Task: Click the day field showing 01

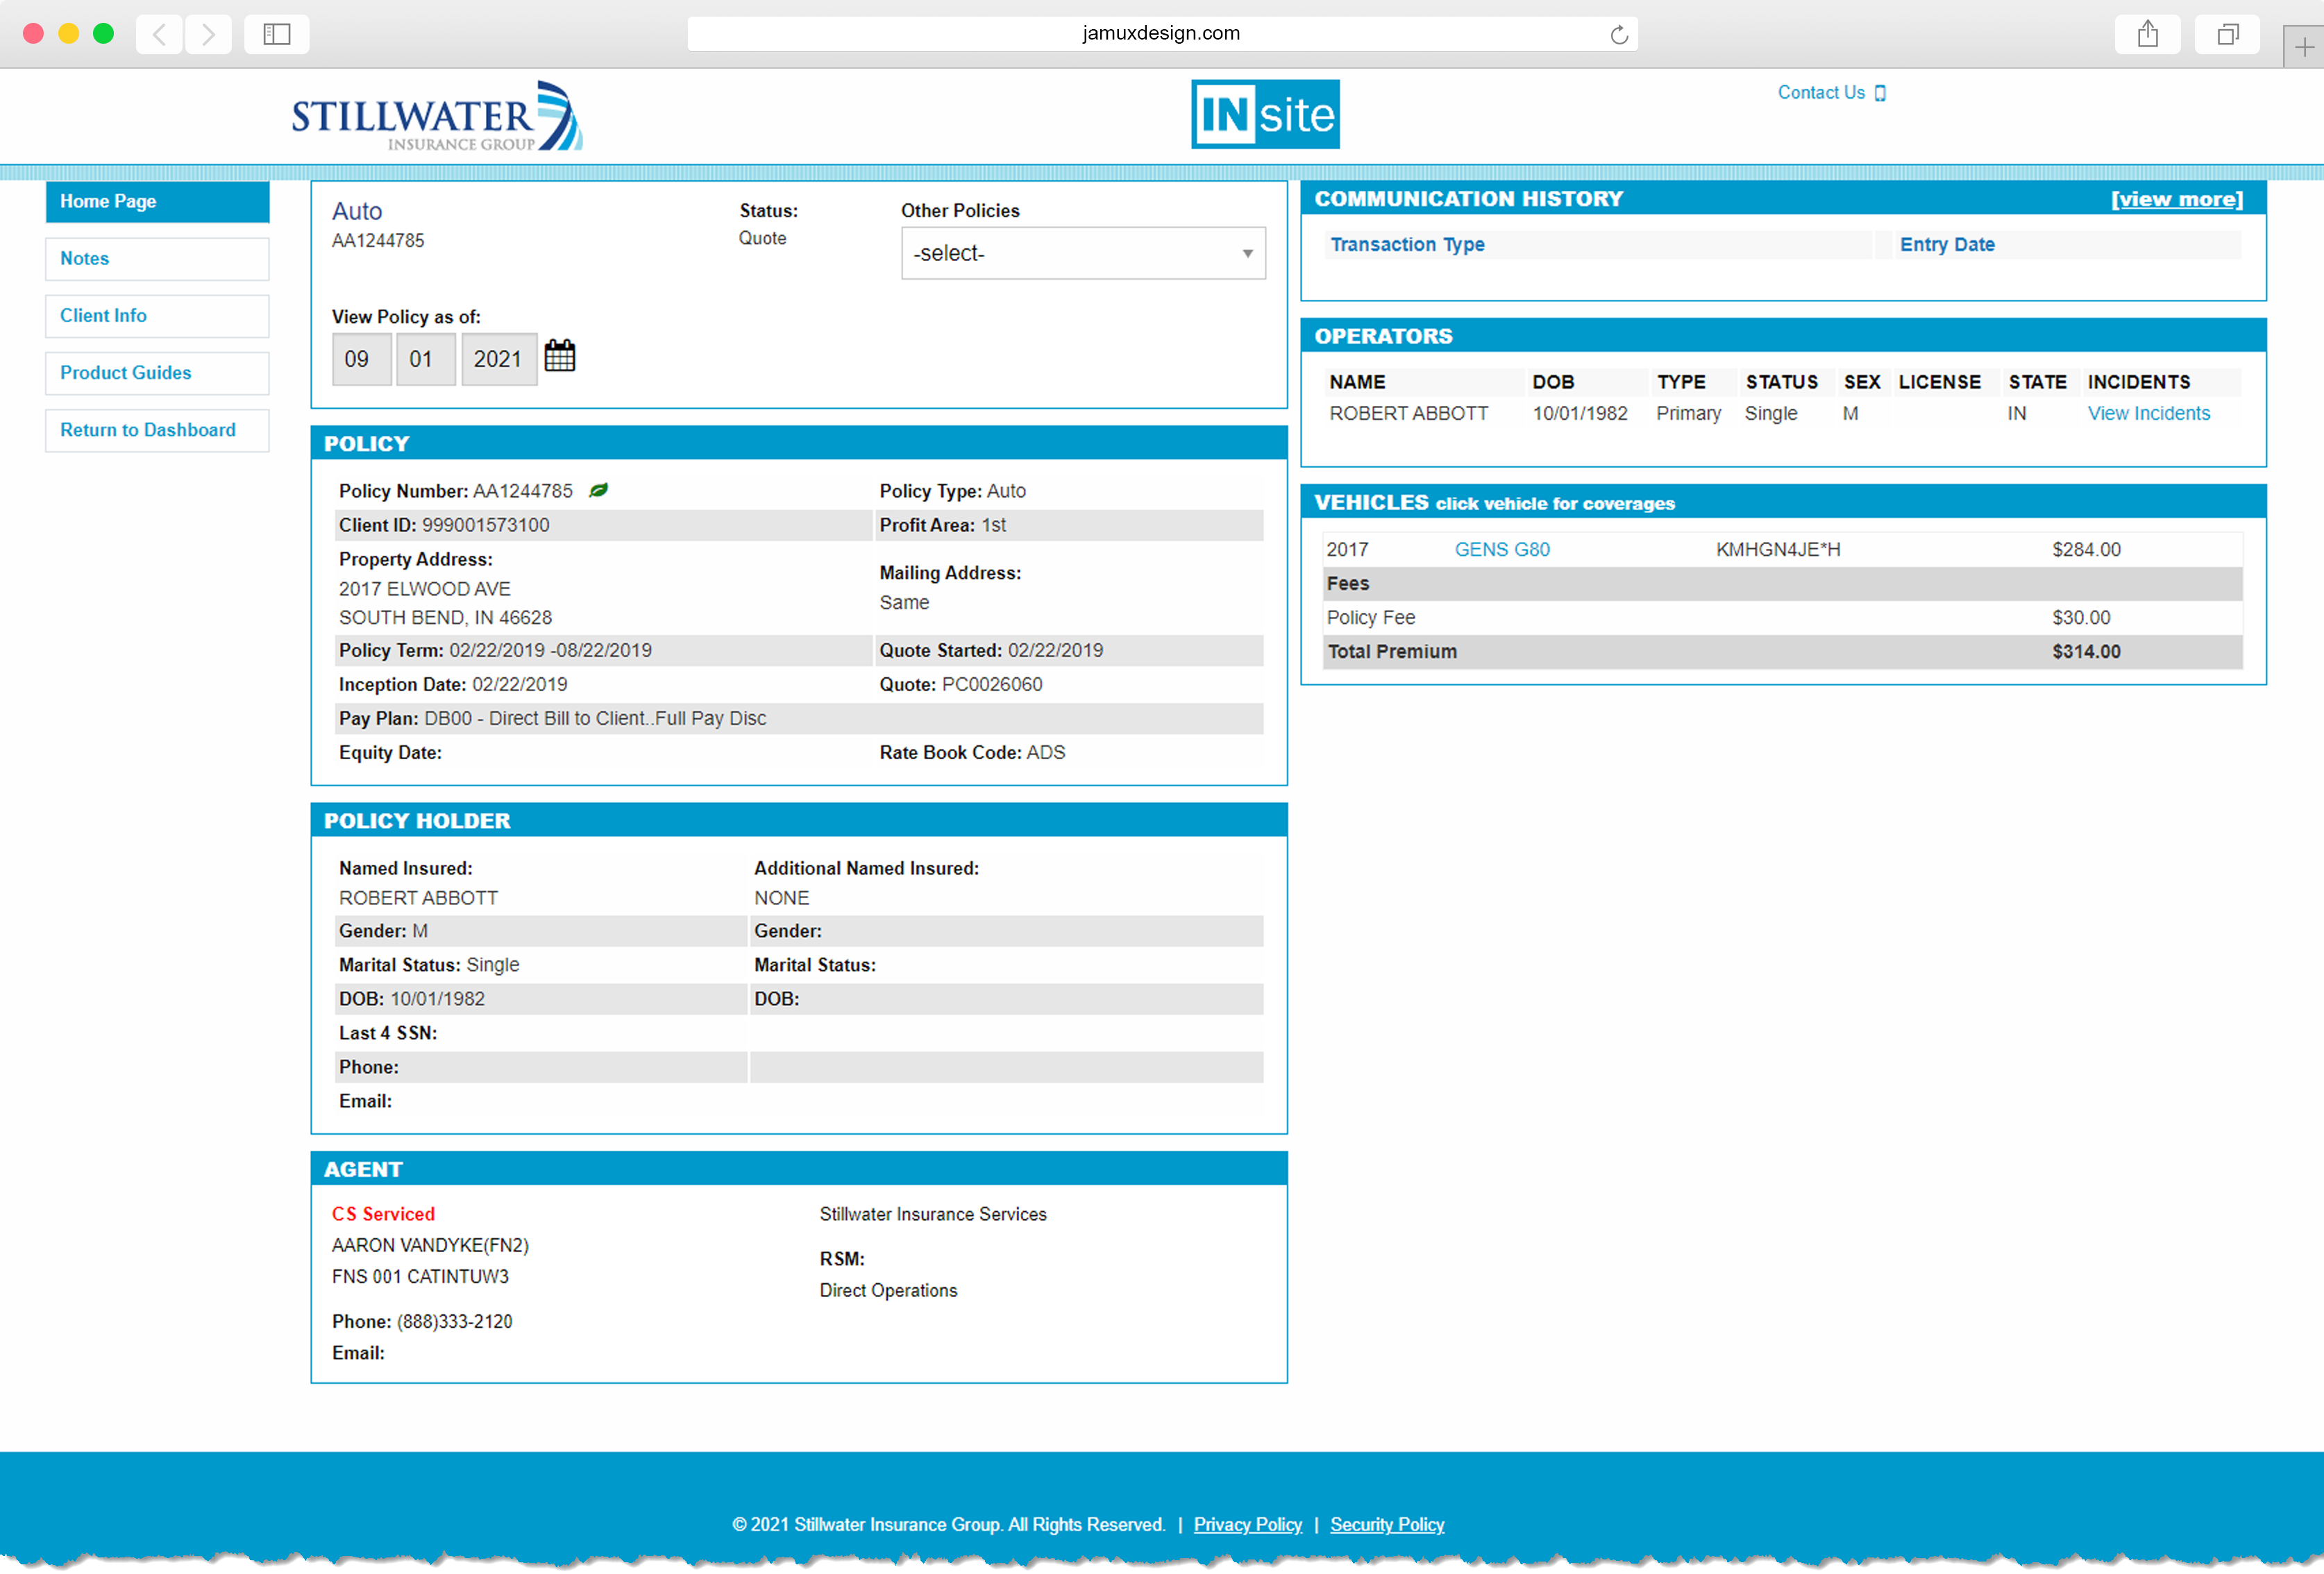Action: [425, 359]
